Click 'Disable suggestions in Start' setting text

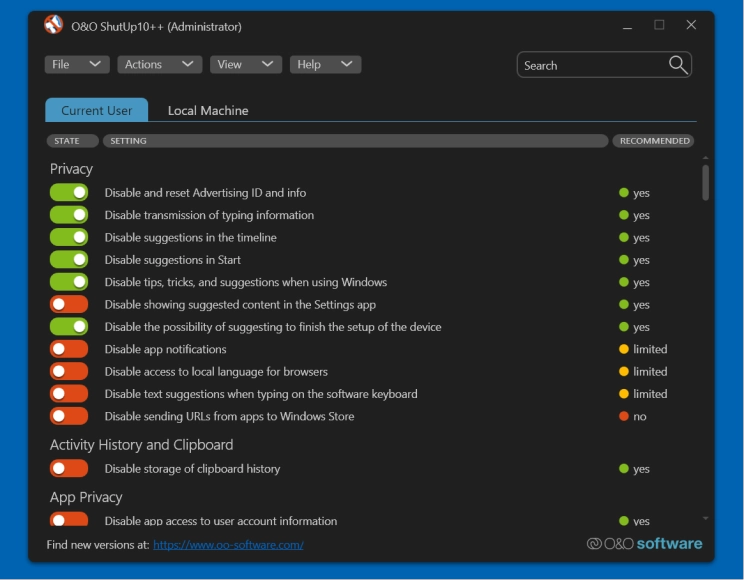173,260
